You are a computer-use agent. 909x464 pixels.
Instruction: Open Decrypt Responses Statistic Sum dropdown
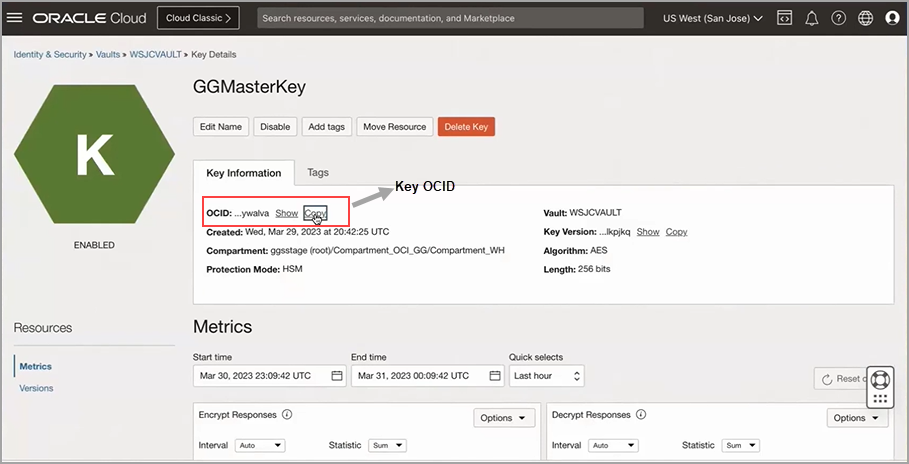point(741,445)
